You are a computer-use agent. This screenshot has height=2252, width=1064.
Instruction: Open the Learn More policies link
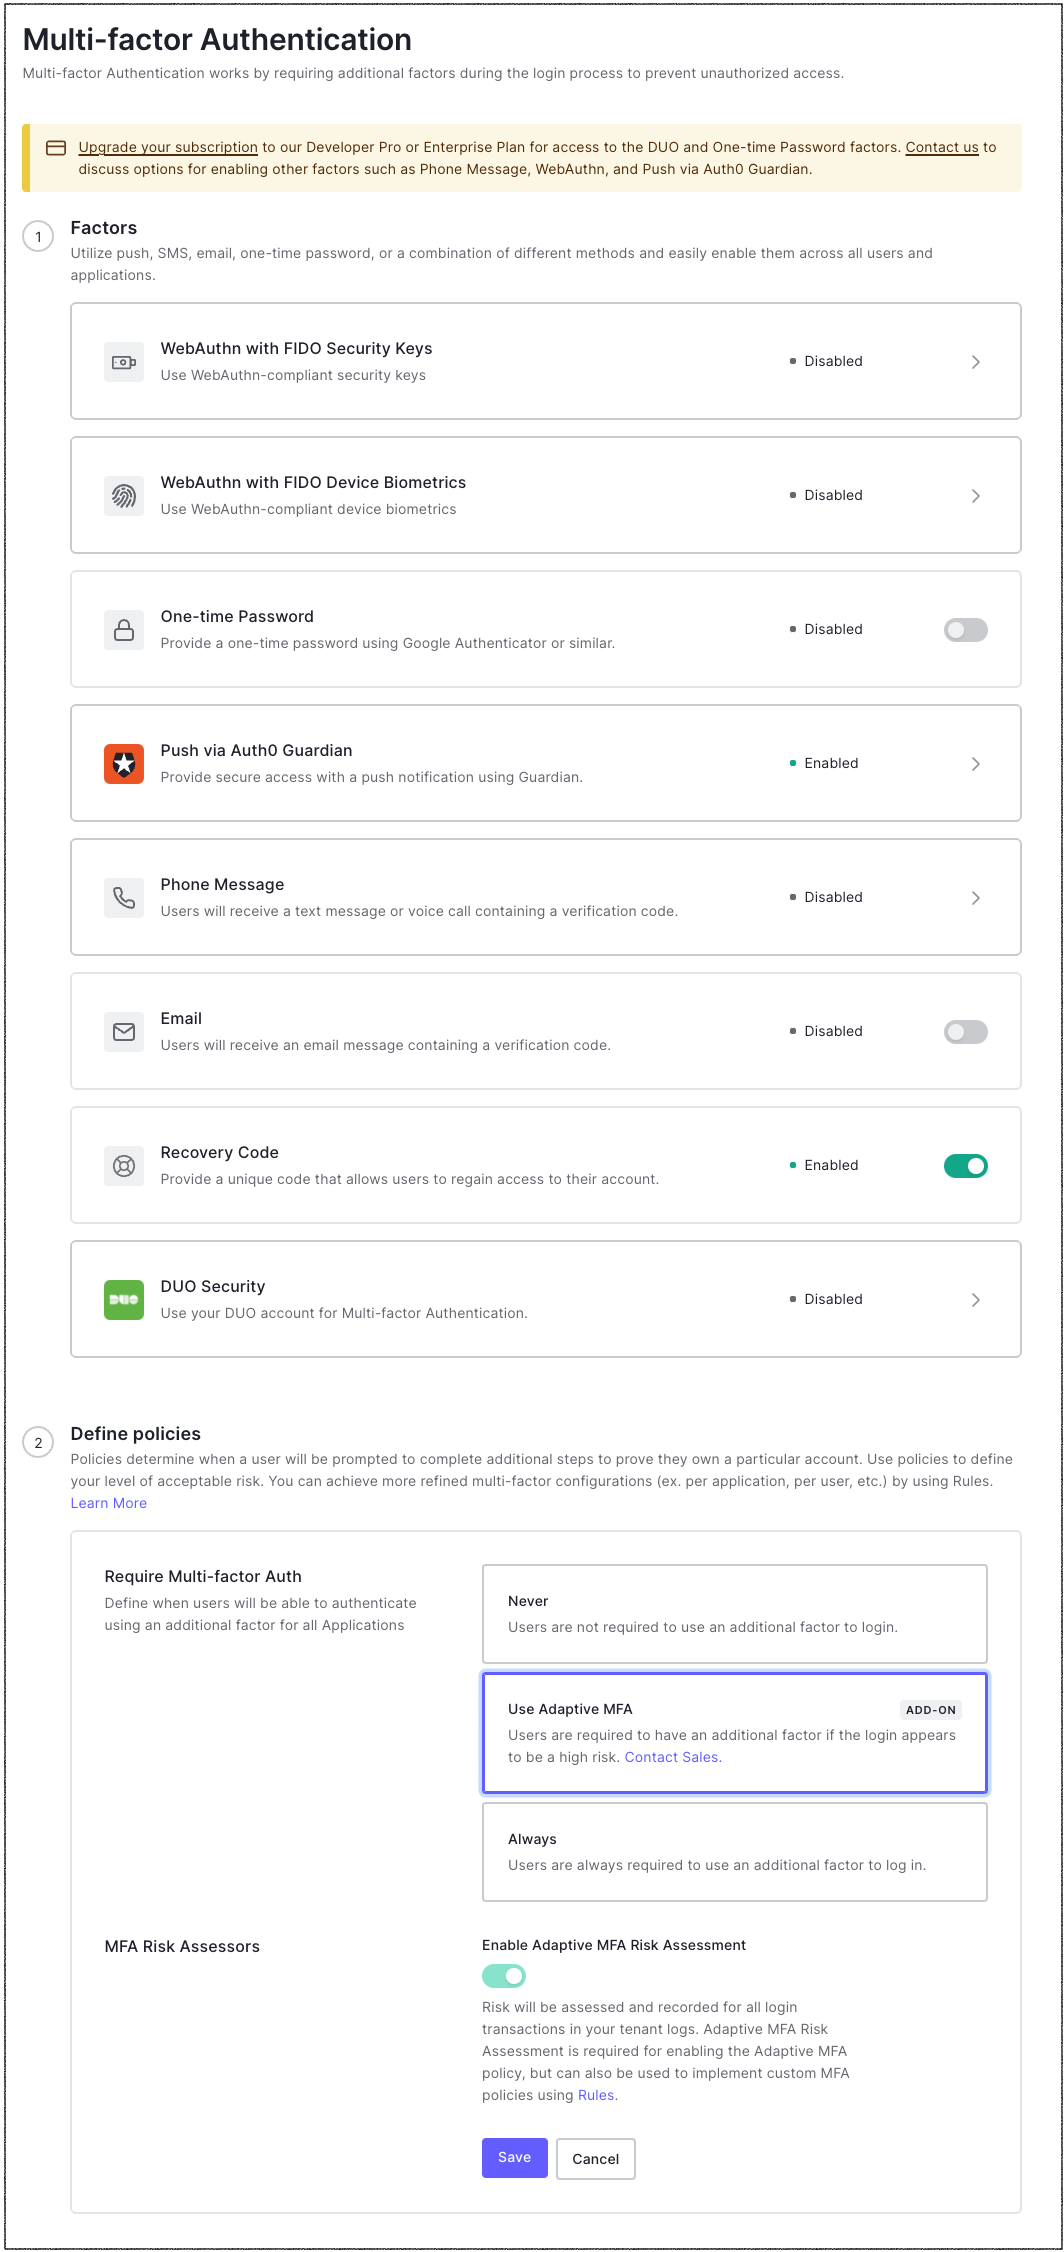click(109, 1504)
